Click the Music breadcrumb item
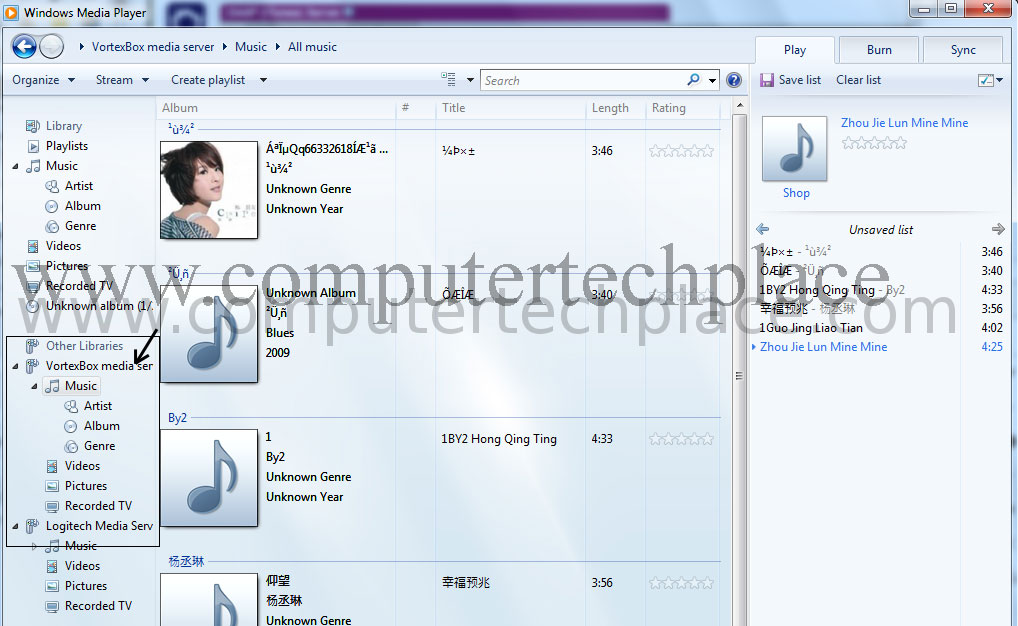 coord(251,47)
